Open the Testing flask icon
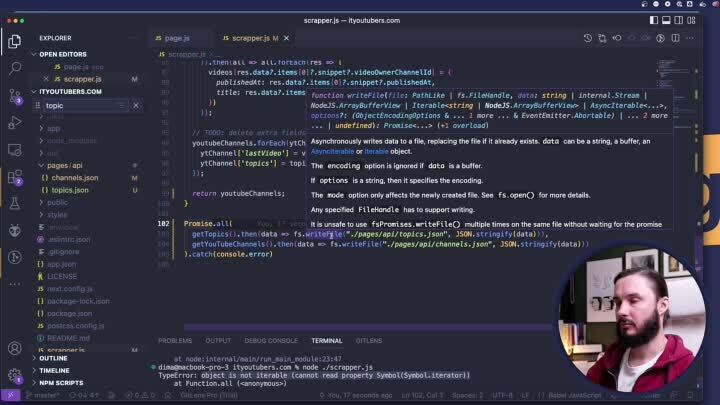 [15, 203]
